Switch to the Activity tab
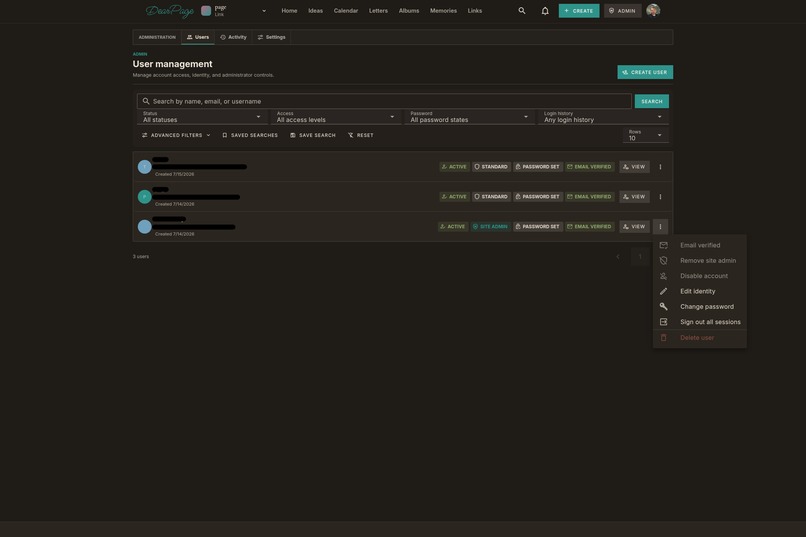The width and height of the screenshot is (806, 537). pyautogui.click(x=233, y=37)
